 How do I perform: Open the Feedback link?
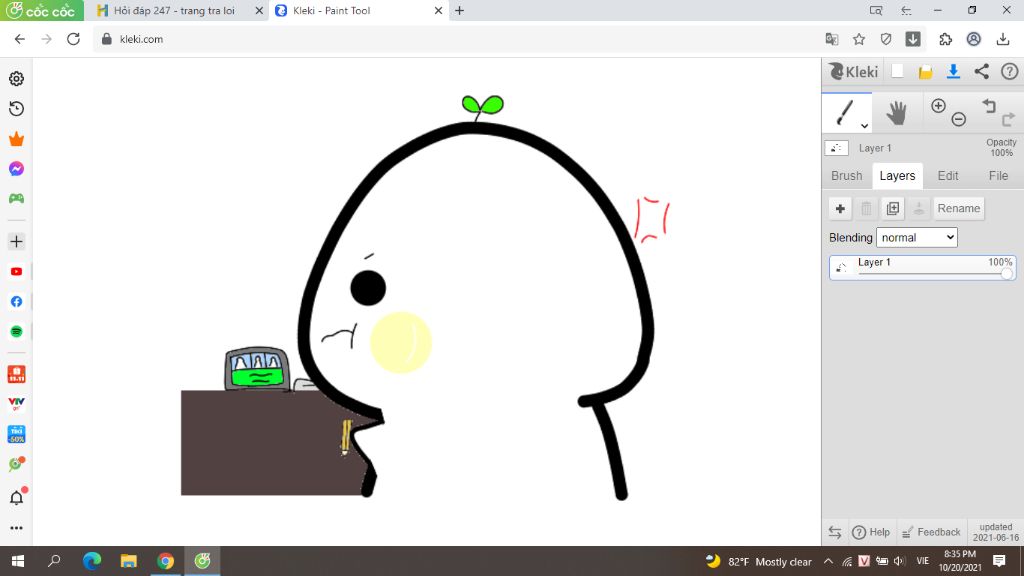(x=931, y=532)
